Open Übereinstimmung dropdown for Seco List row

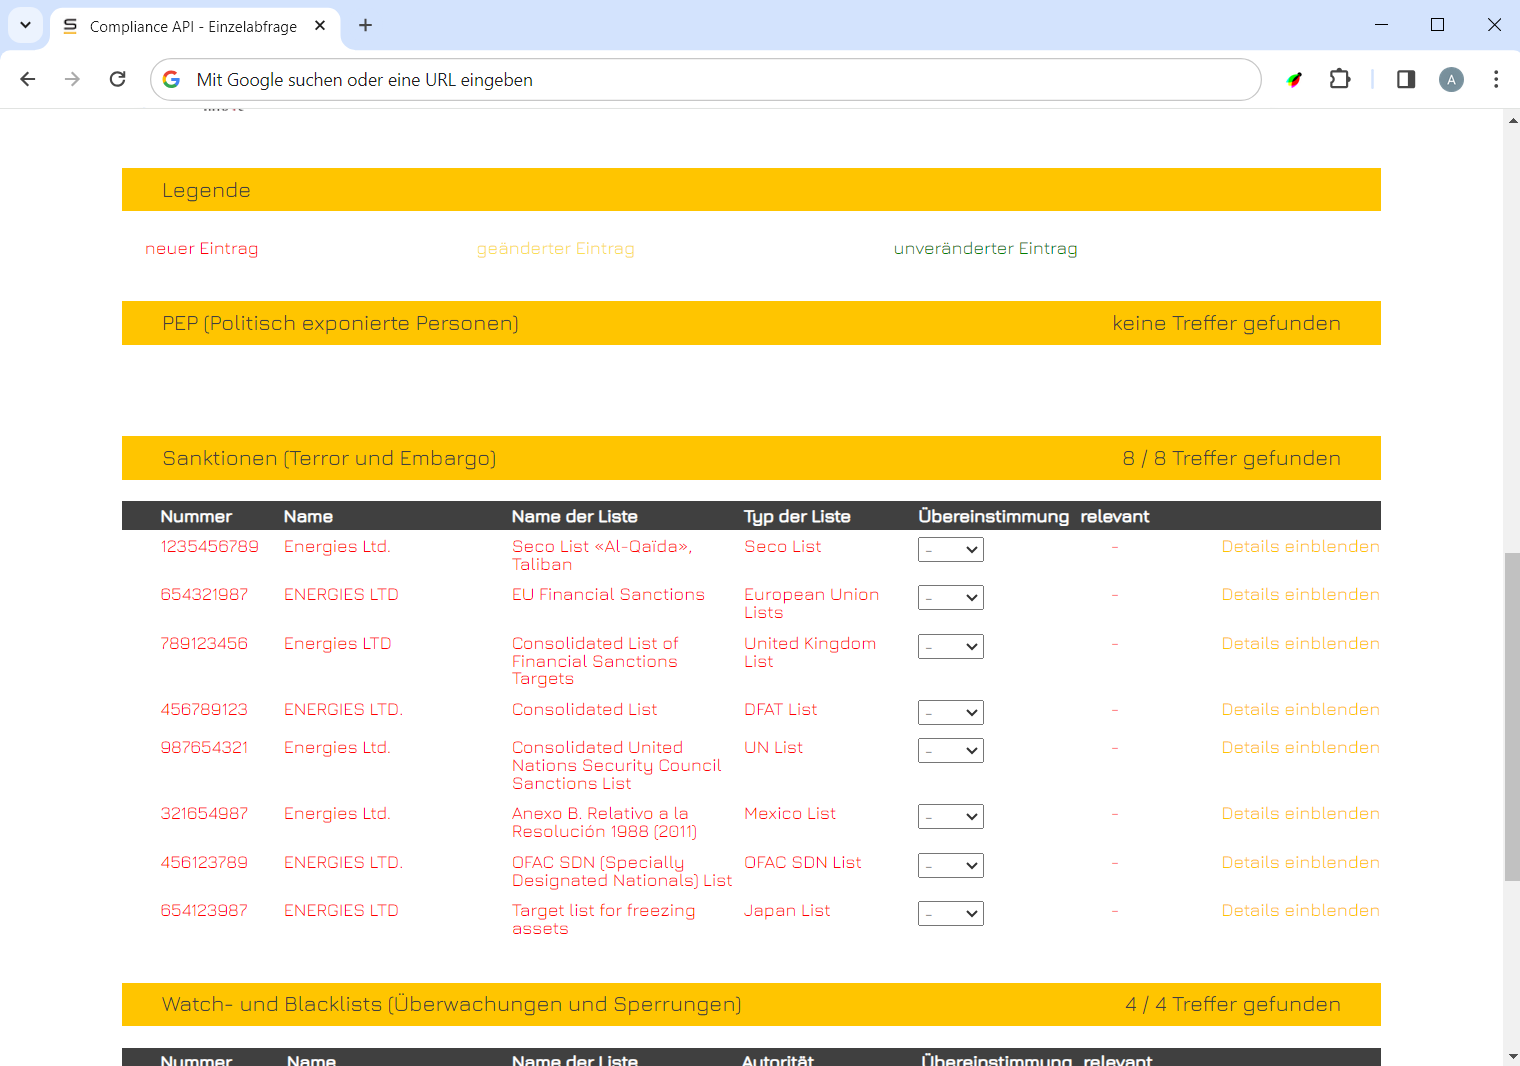pos(950,549)
